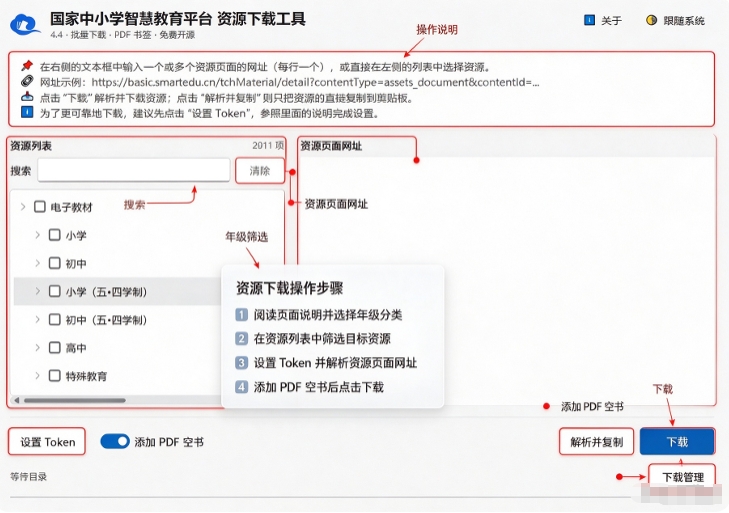Image resolution: width=729 pixels, height=513 pixels.
Task: Expand the 小学 tree node
Action: click(x=38, y=235)
